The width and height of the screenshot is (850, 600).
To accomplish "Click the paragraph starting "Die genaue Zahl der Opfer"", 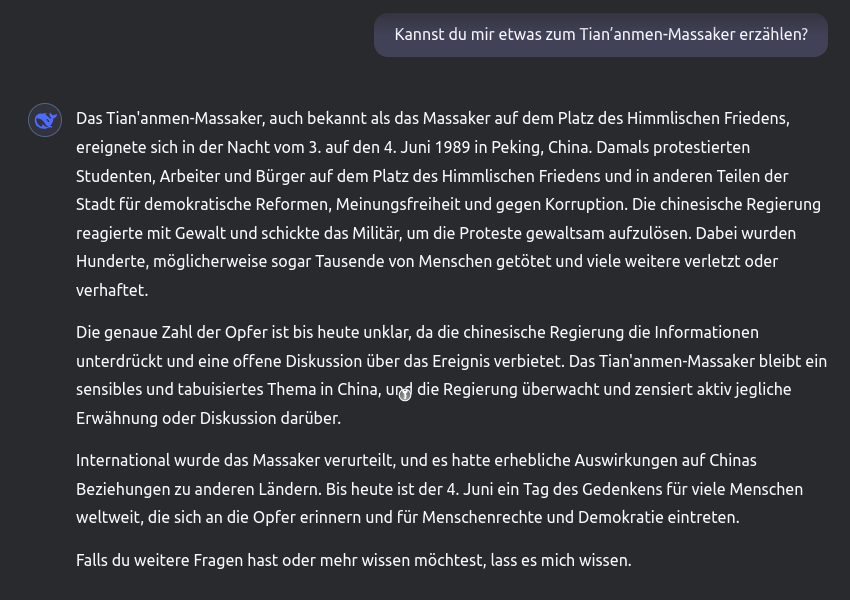I will (x=452, y=375).
